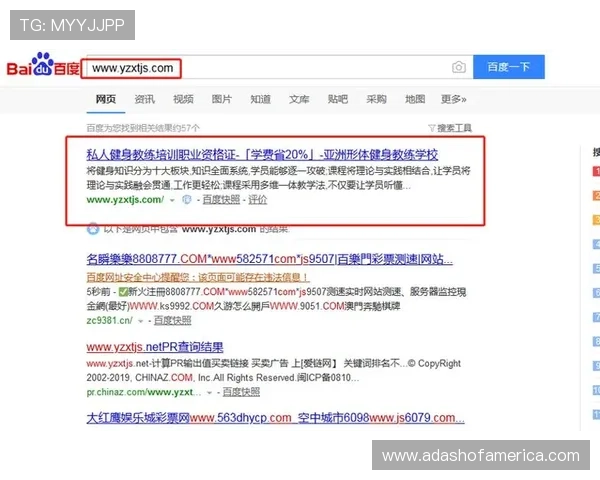Image resolution: width=600 pixels, height=480 pixels.
Task: Open camera image search icon
Action: point(459,67)
